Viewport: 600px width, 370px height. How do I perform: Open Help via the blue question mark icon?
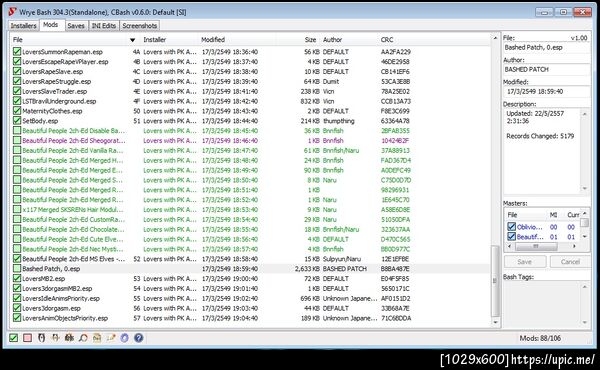point(139,338)
